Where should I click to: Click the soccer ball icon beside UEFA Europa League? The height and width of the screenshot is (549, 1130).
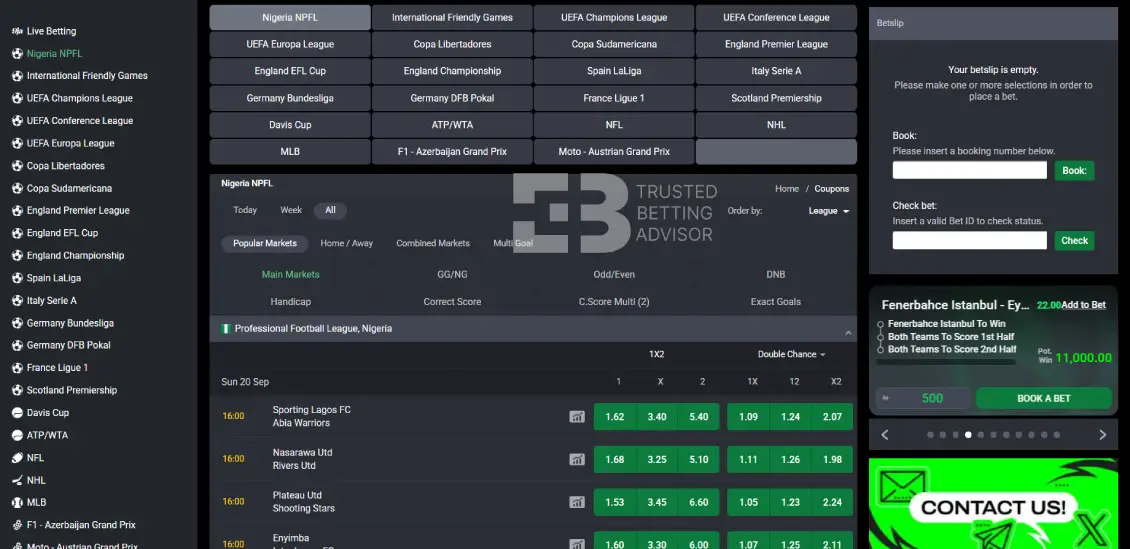click(x=17, y=143)
